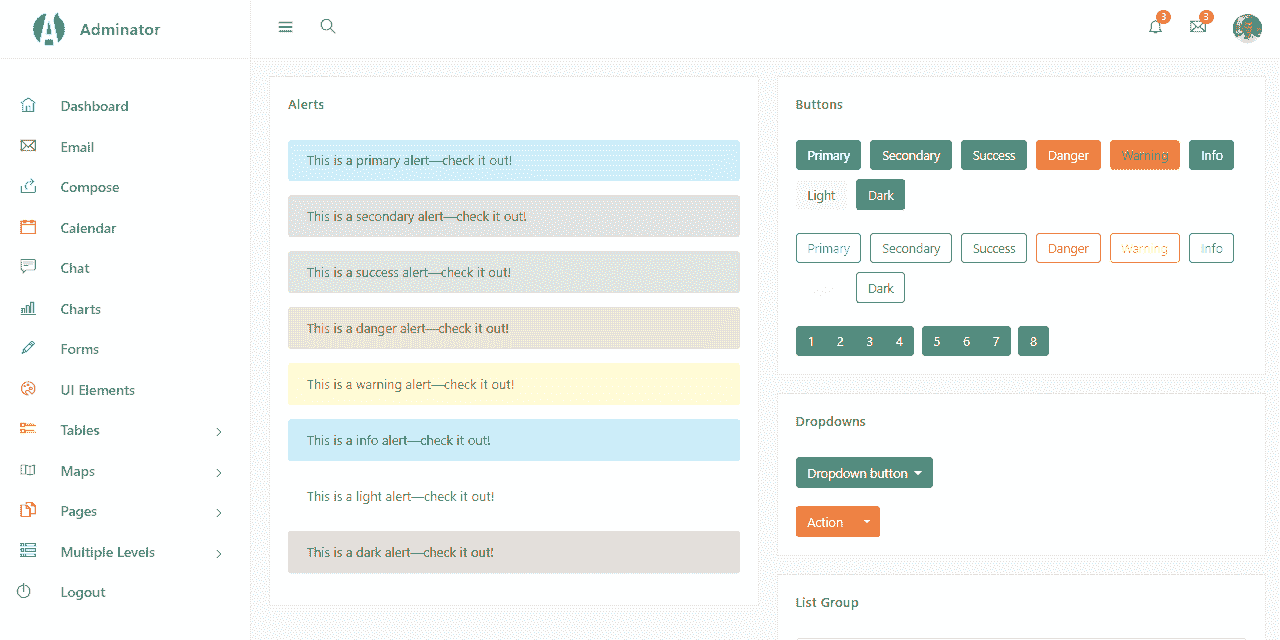This screenshot has width=1280, height=640.
Task: Click the Adminator logo icon
Action: 48,29
